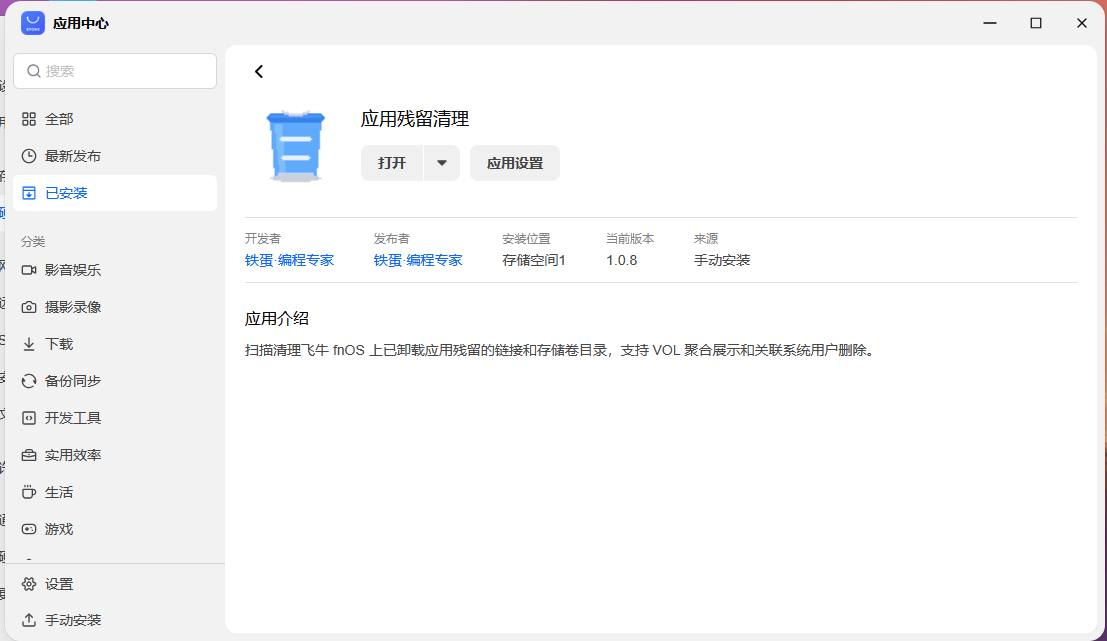
Task: Select 已安装 in the sidebar
Action: point(115,193)
